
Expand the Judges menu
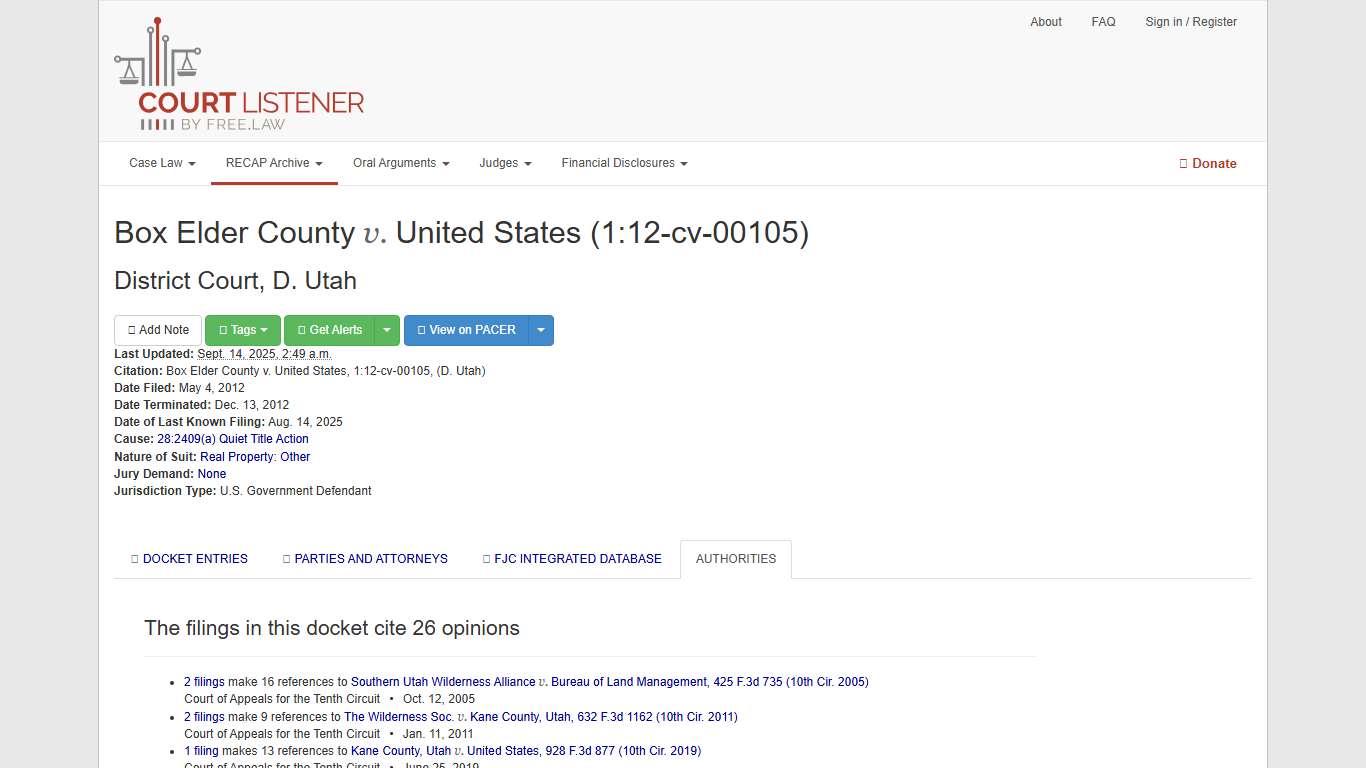pos(505,163)
